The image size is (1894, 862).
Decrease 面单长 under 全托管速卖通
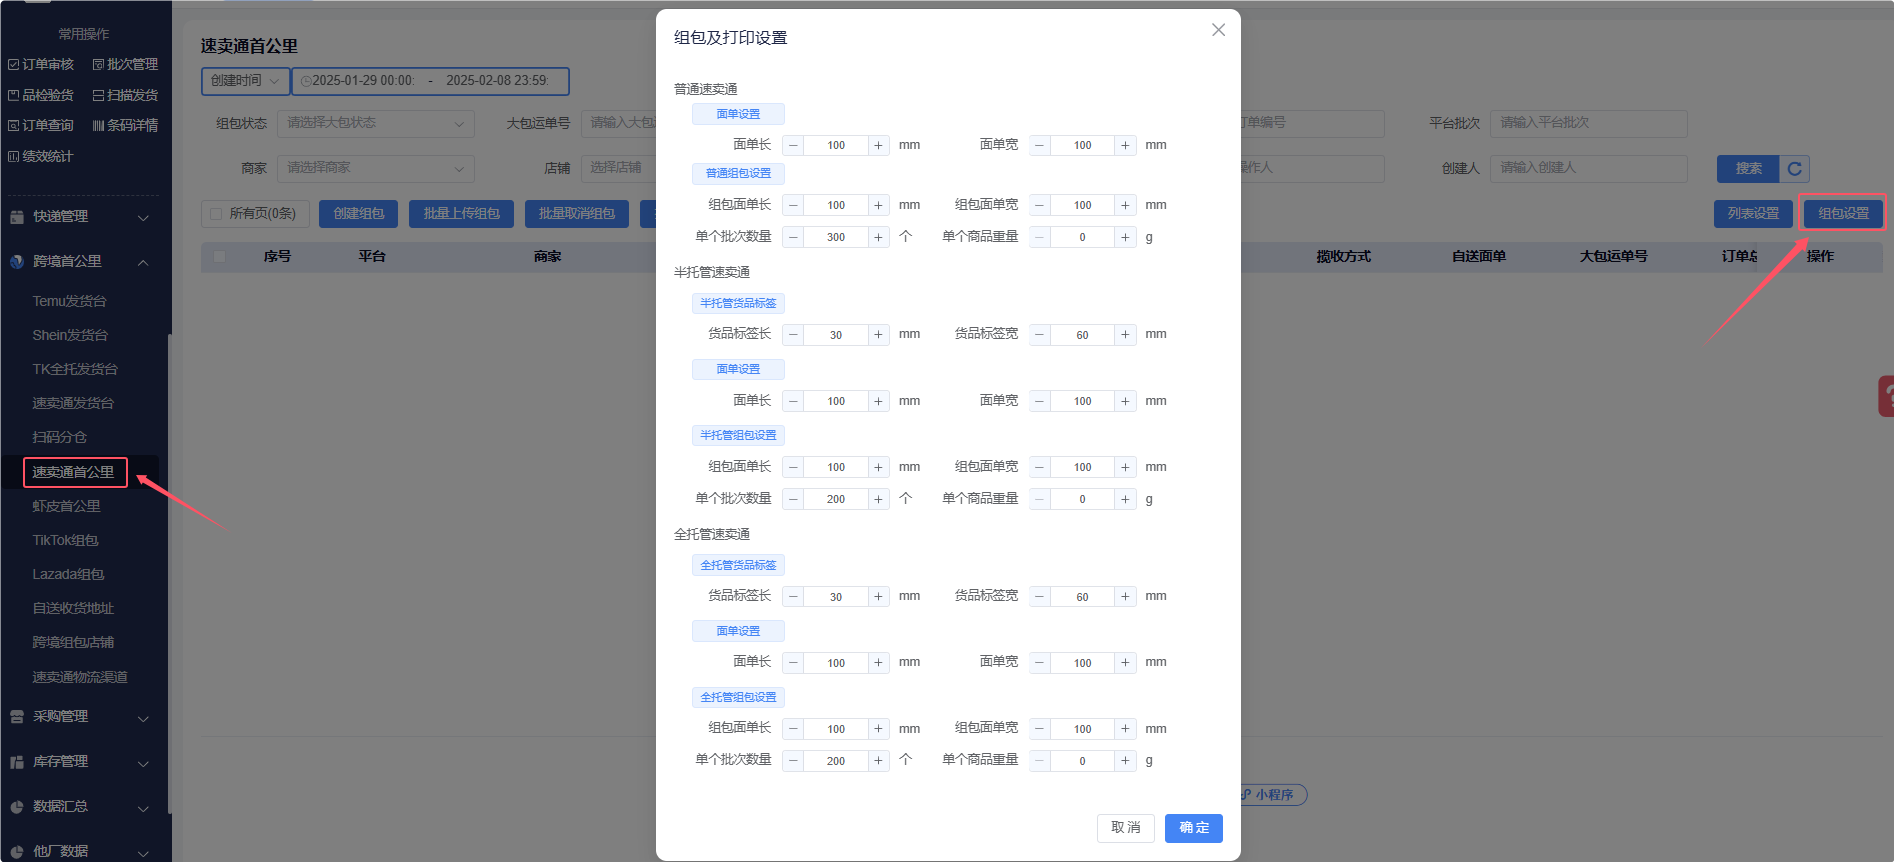[793, 663]
